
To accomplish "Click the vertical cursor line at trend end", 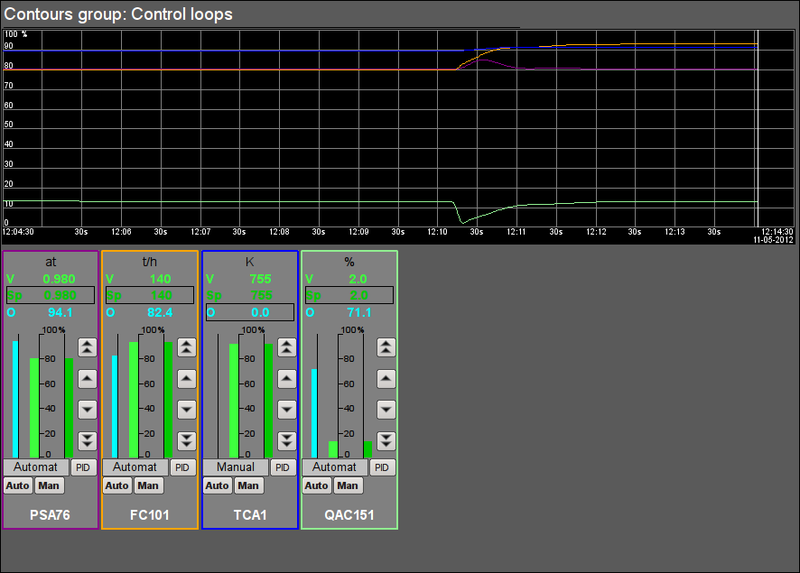I will [x=758, y=128].
